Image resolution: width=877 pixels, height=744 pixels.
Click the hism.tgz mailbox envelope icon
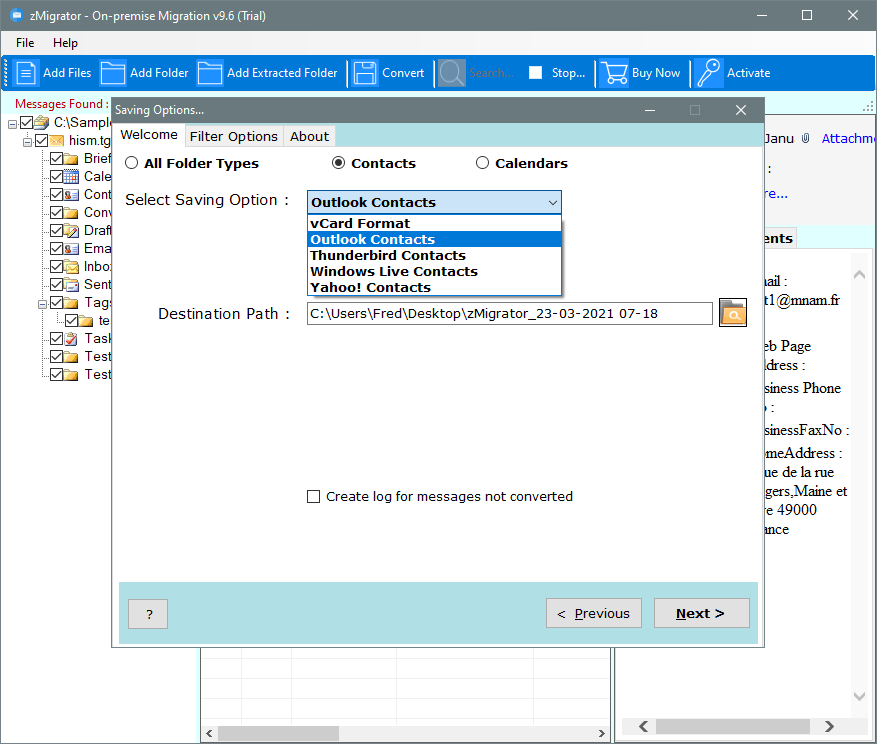click(56, 140)
